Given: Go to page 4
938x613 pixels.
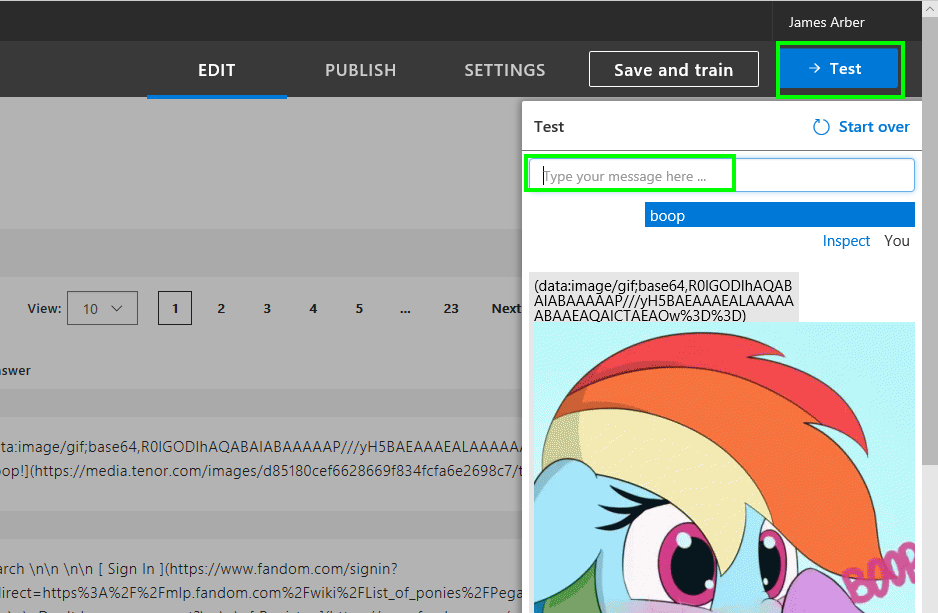Looking at the screenshot, I should point(313,308).
